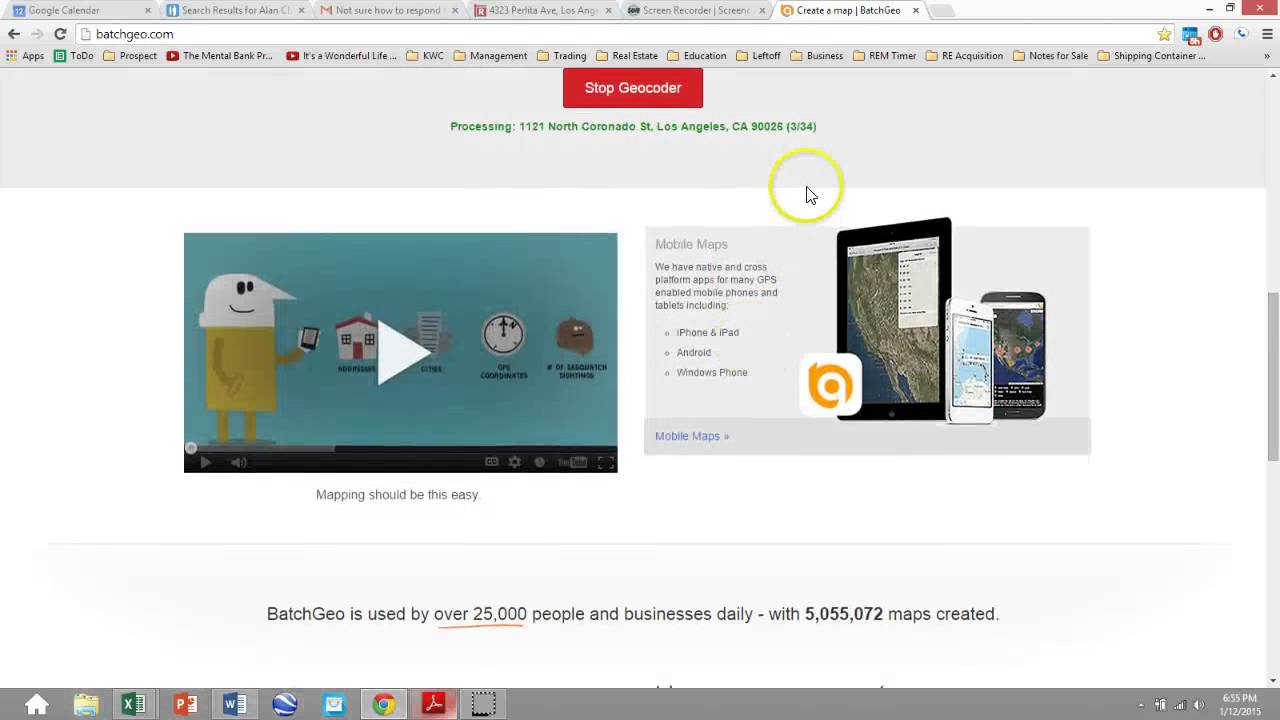Open PowerPoint from the taskbar

click(185, 705)
